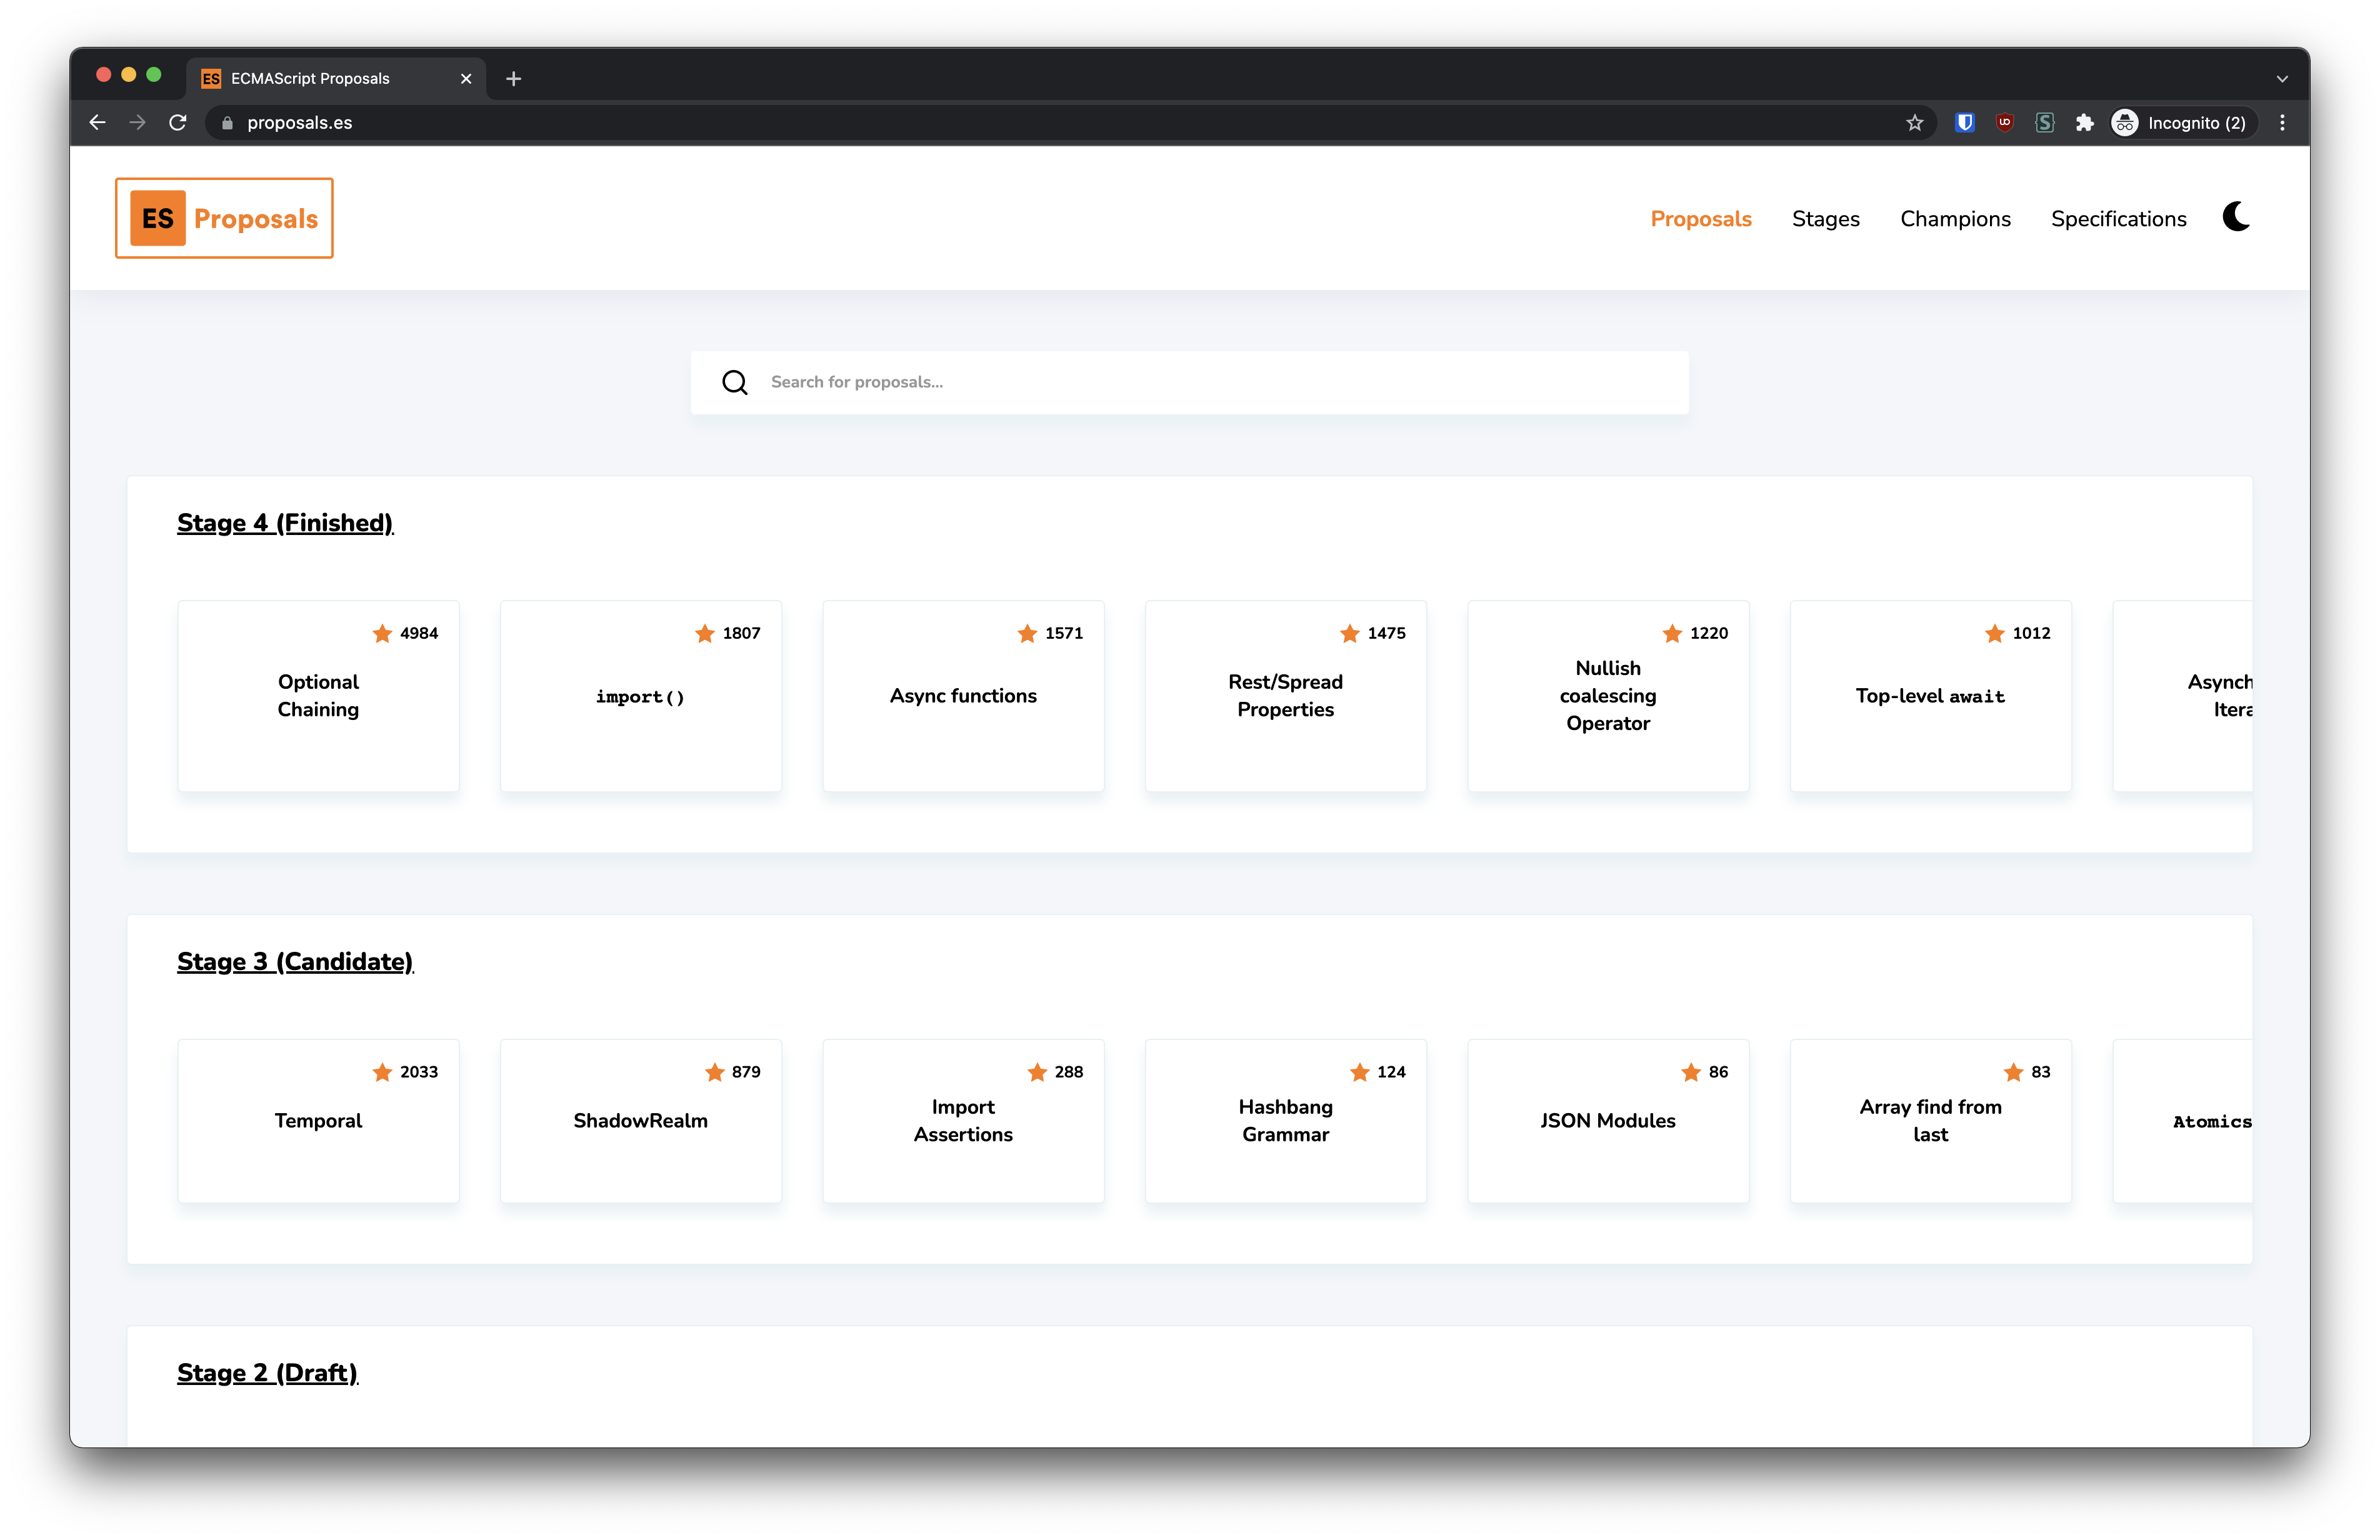Click the browser extensions puzzle icon
The width and height of the screenshot is (2380, 1540).
(2085, 122)
